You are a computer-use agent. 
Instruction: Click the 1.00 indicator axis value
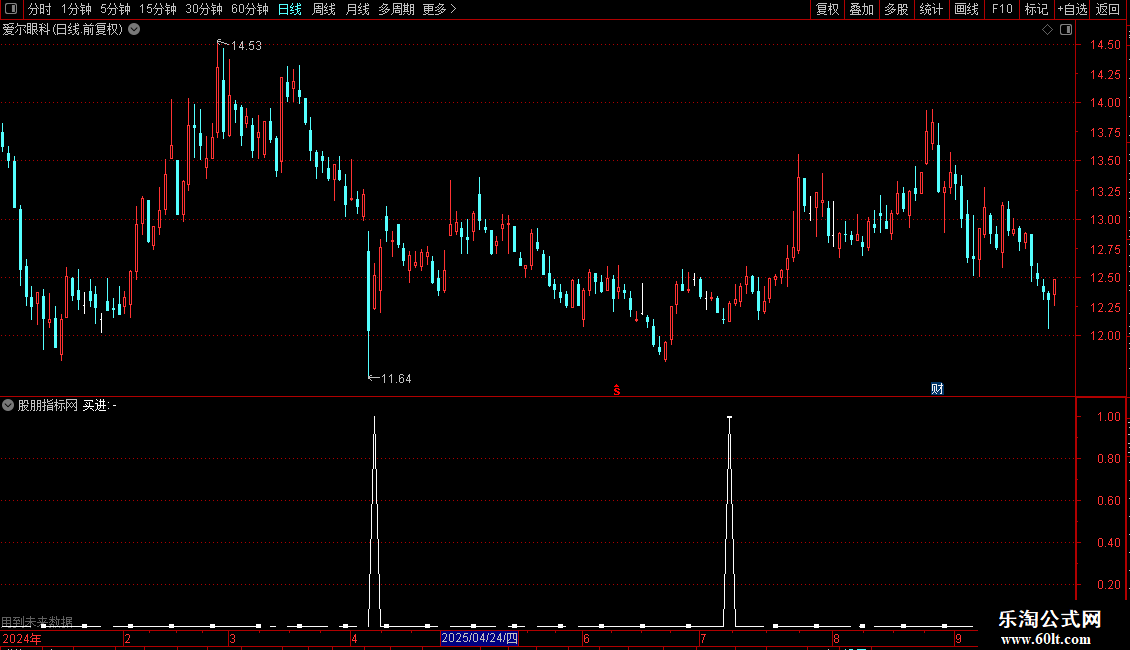[1108, 417]
